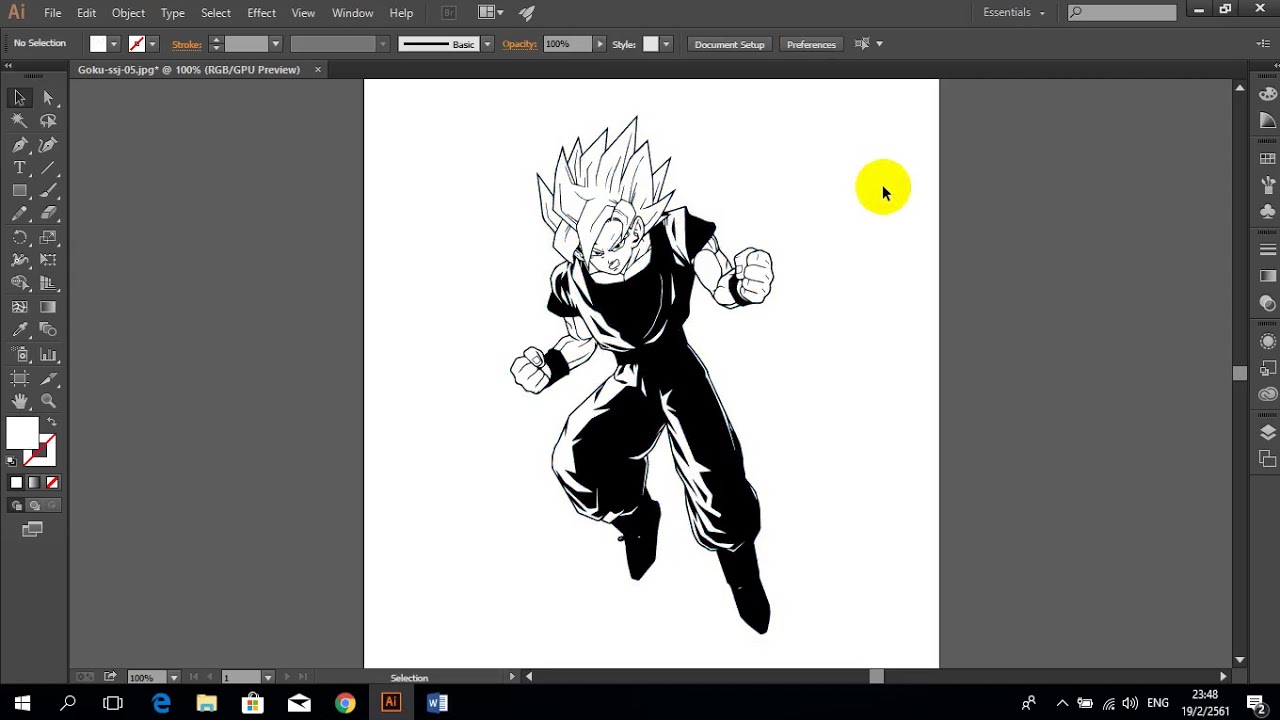This screenshot has width=1280, height=720.
Task: Click the Style swatch in control bar
Action: coord(650,44)
